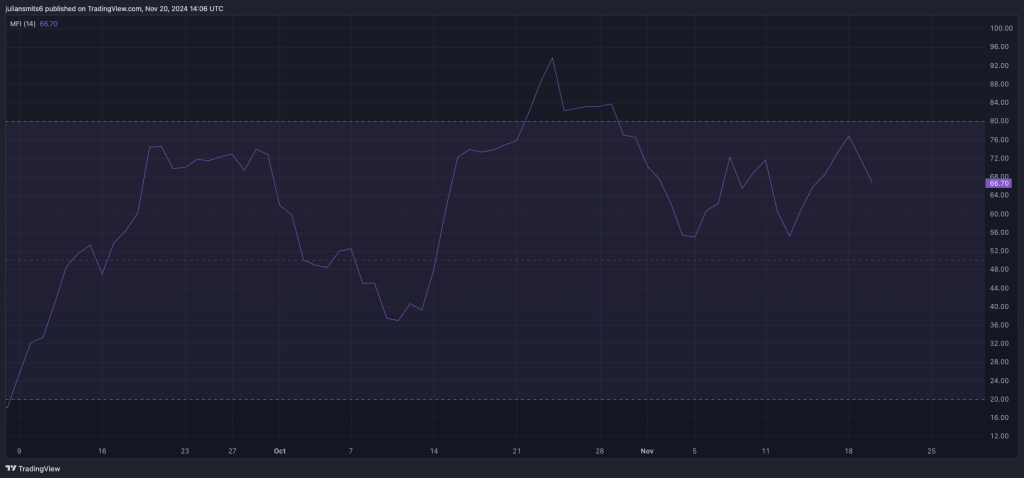The width and height of the screenshot is (1024, 478).
Task: Click date 5 on the time axis
Action: point(695,451)
